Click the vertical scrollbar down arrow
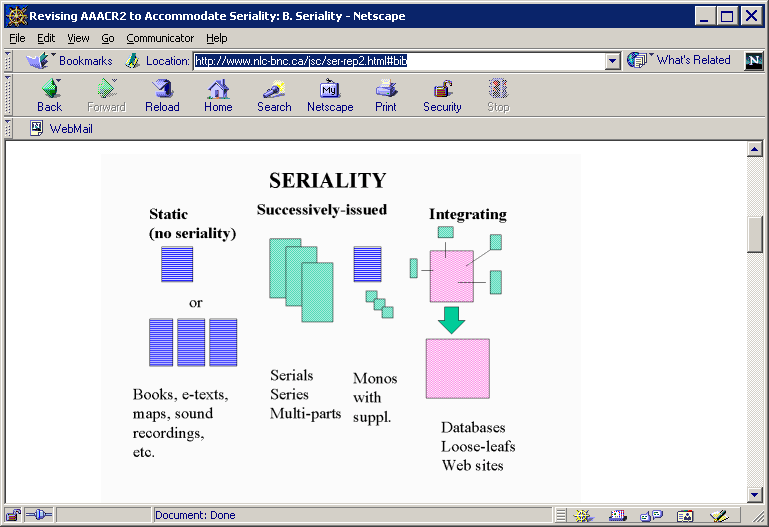Viewport: 769px width, 527px height. pyautogui.click(x=754, y=495)
